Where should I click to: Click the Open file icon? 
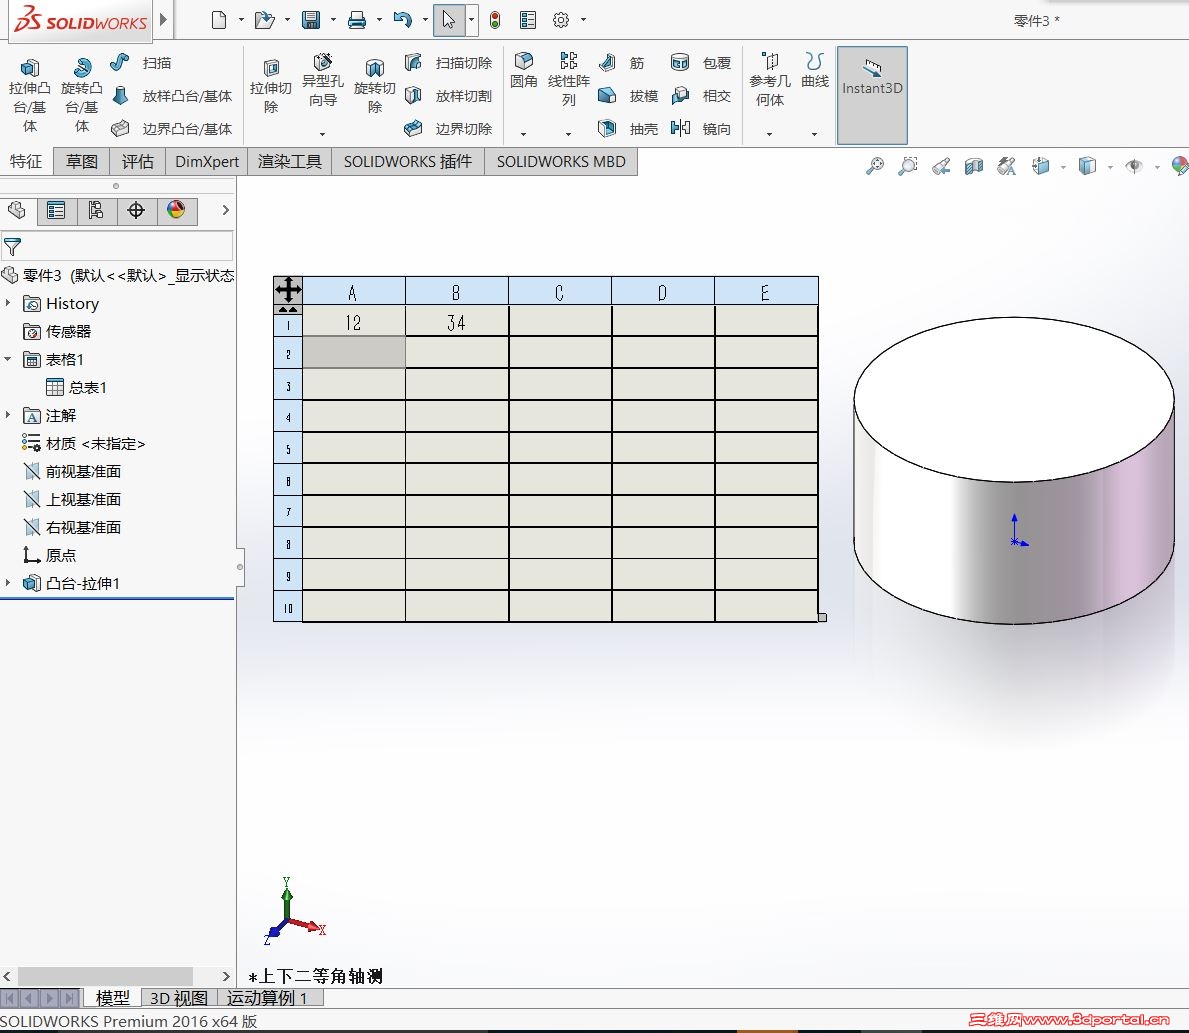click(264, 20)
